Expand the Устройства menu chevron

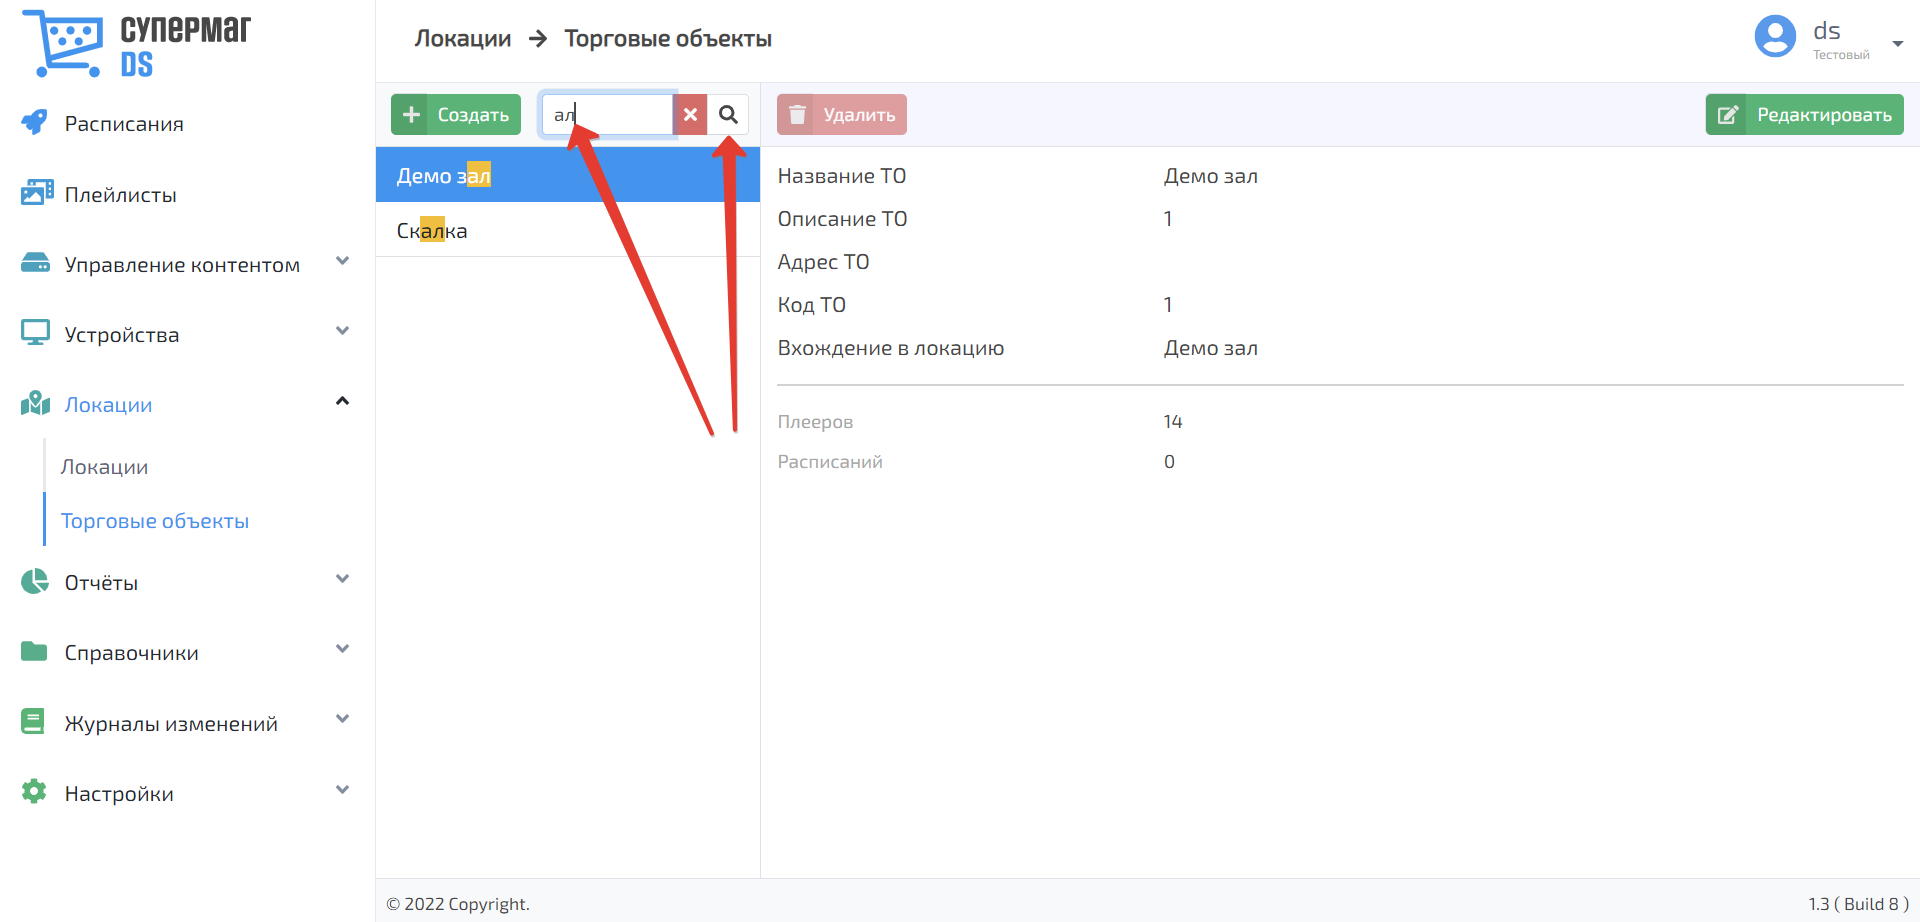pyautogui.click(x=343, y=331)
